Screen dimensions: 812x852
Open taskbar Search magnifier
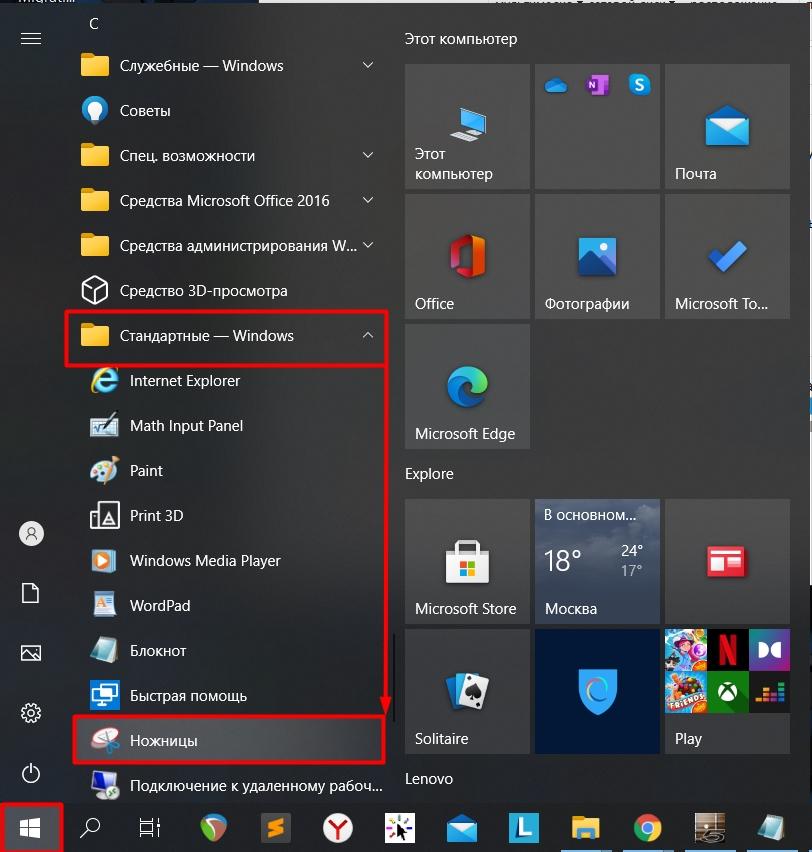pyautogui.click(x=90, y=828)
